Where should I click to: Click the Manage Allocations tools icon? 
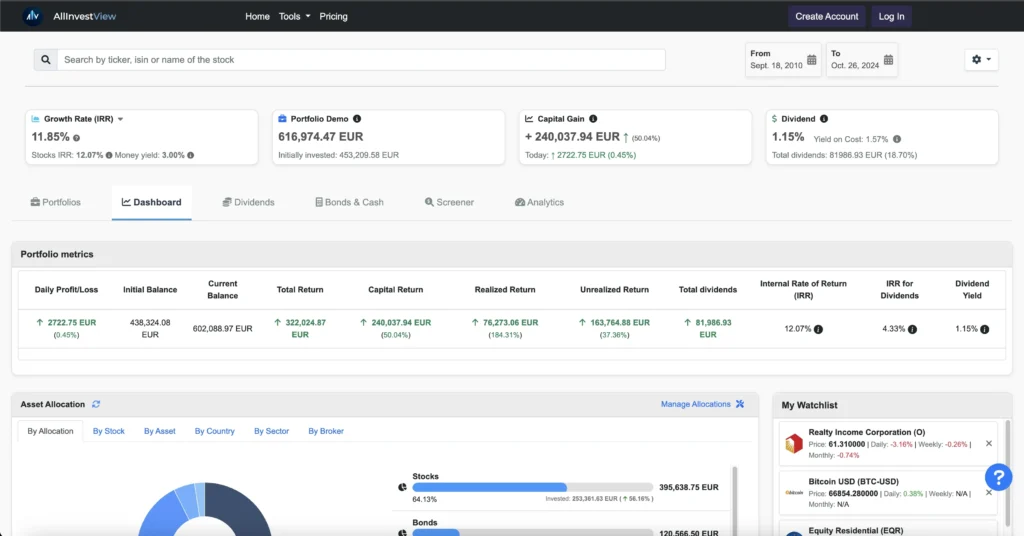(x=740, y=404)
